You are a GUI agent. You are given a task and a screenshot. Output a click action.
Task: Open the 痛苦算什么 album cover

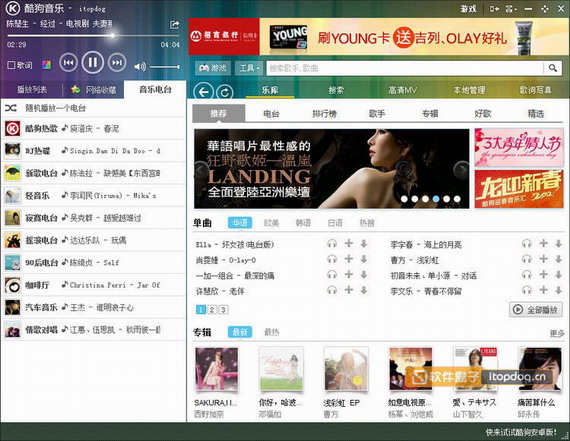[540, 369]
